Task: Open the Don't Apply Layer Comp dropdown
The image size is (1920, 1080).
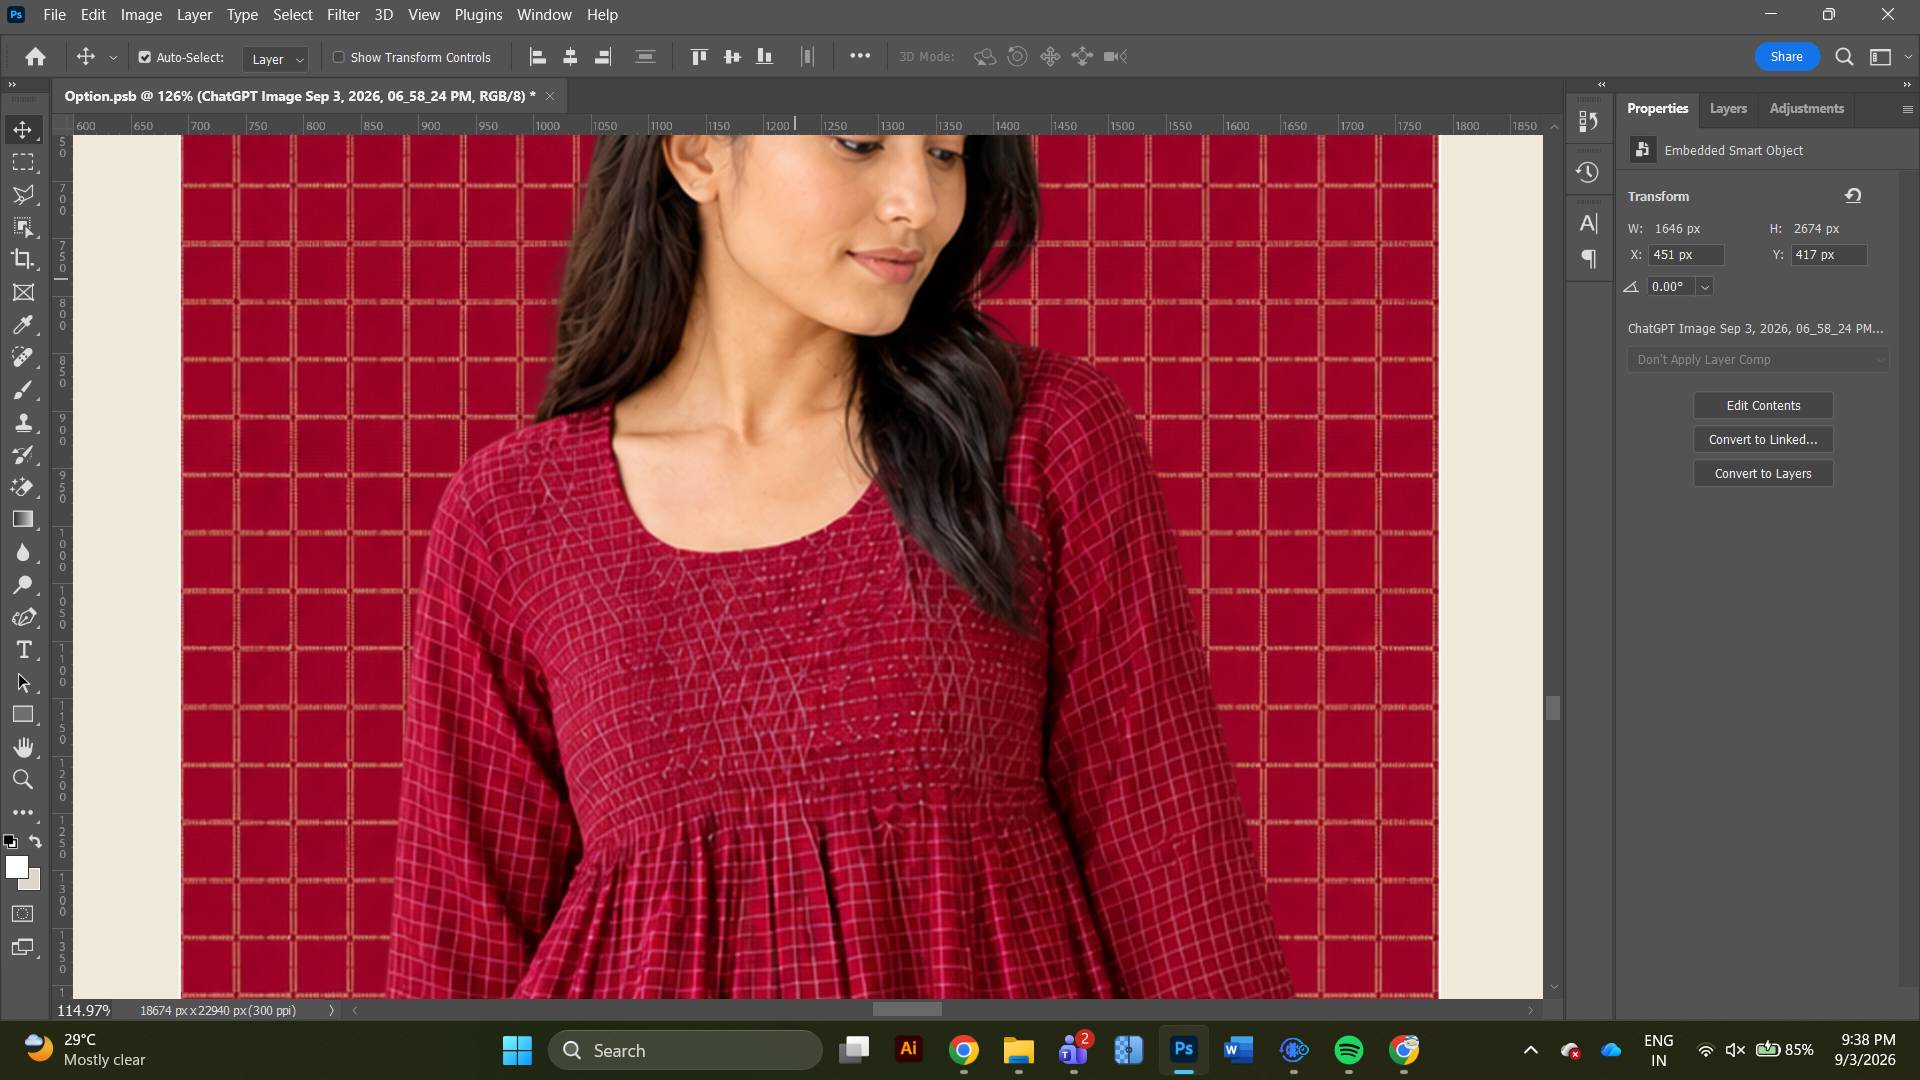Action: (x=1758, y=360)
